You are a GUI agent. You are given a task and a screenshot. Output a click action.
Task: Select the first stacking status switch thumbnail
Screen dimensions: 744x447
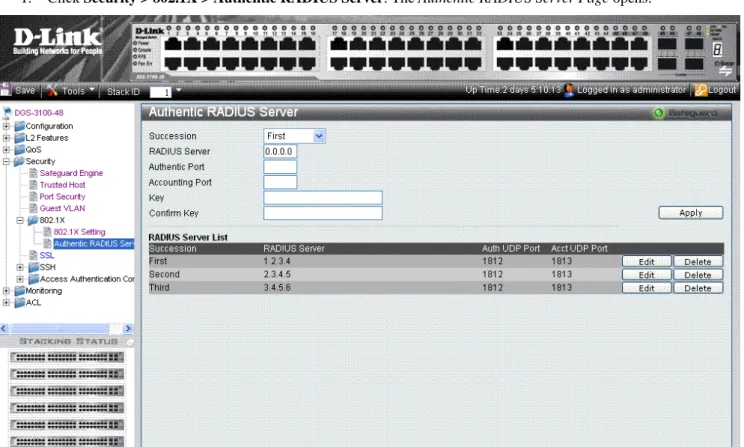pos(66,357)
